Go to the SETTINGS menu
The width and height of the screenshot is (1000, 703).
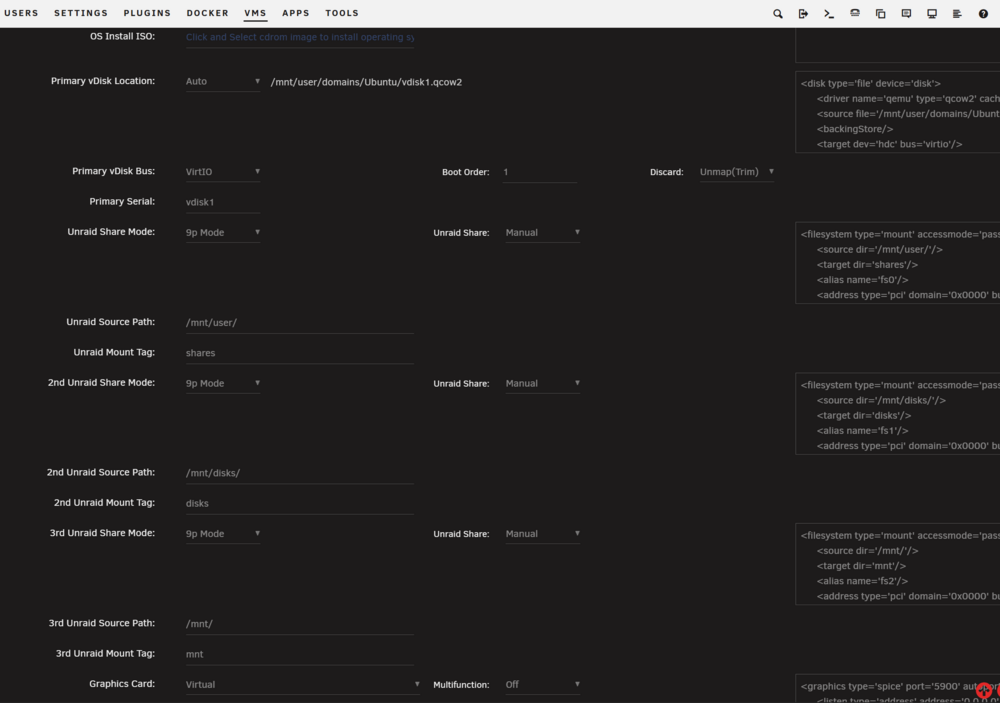click(81, 13)
